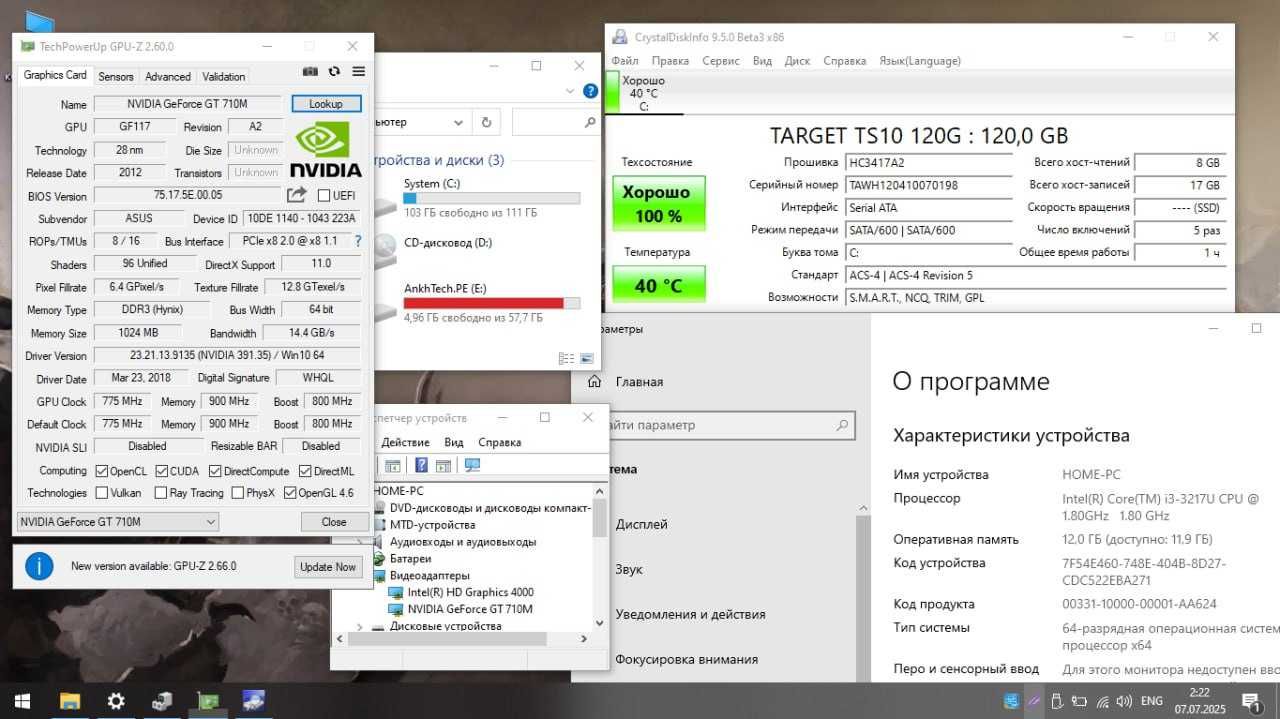Switch Explorer to large icons view
1280x719 pixels.
[x=587, y=359]
